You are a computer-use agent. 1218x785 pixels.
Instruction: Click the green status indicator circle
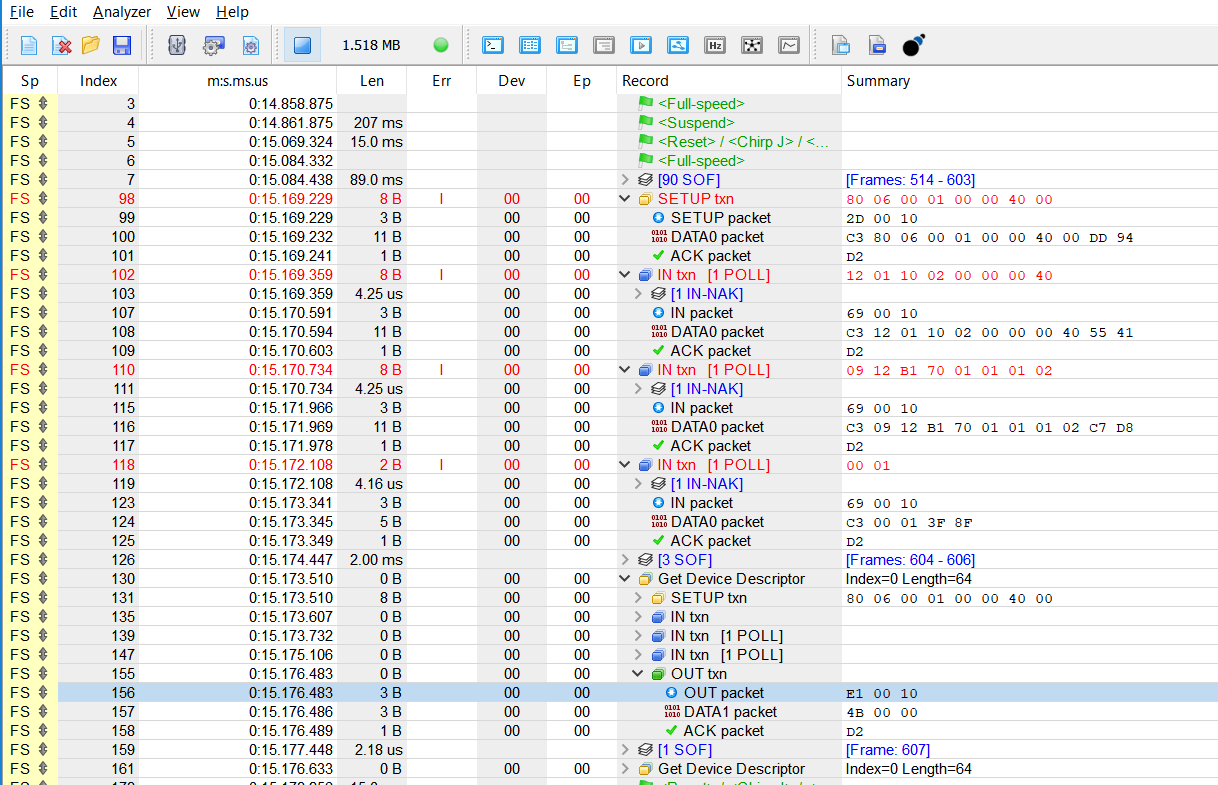coord(441,45)
